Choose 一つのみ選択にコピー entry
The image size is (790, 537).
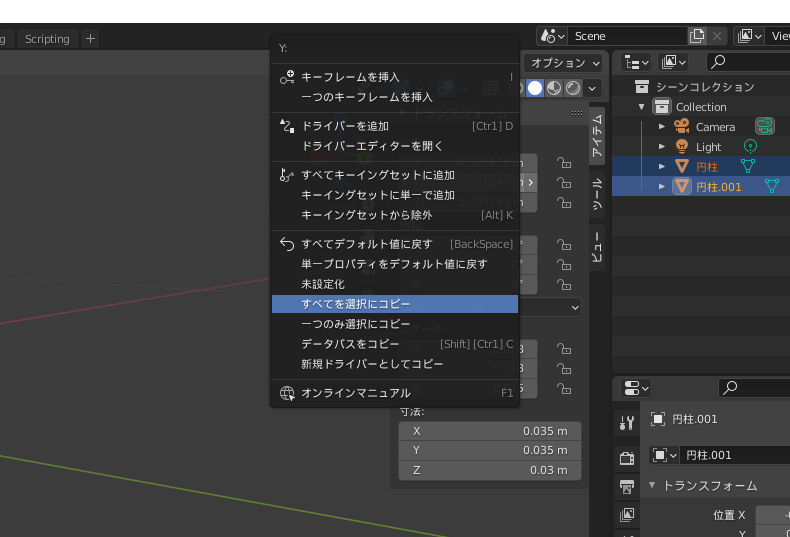pyautogui.click(x=394, y=324)
